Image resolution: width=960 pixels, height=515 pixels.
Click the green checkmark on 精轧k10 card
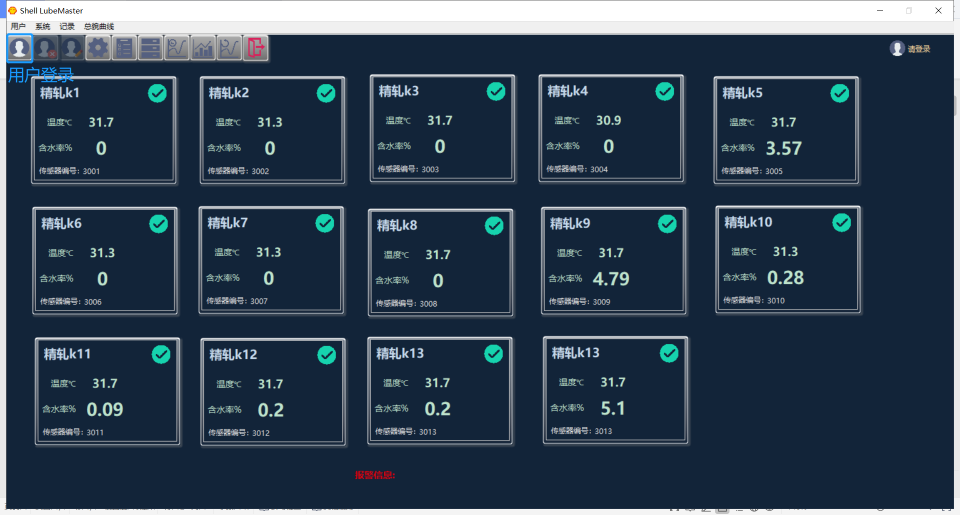841,222
